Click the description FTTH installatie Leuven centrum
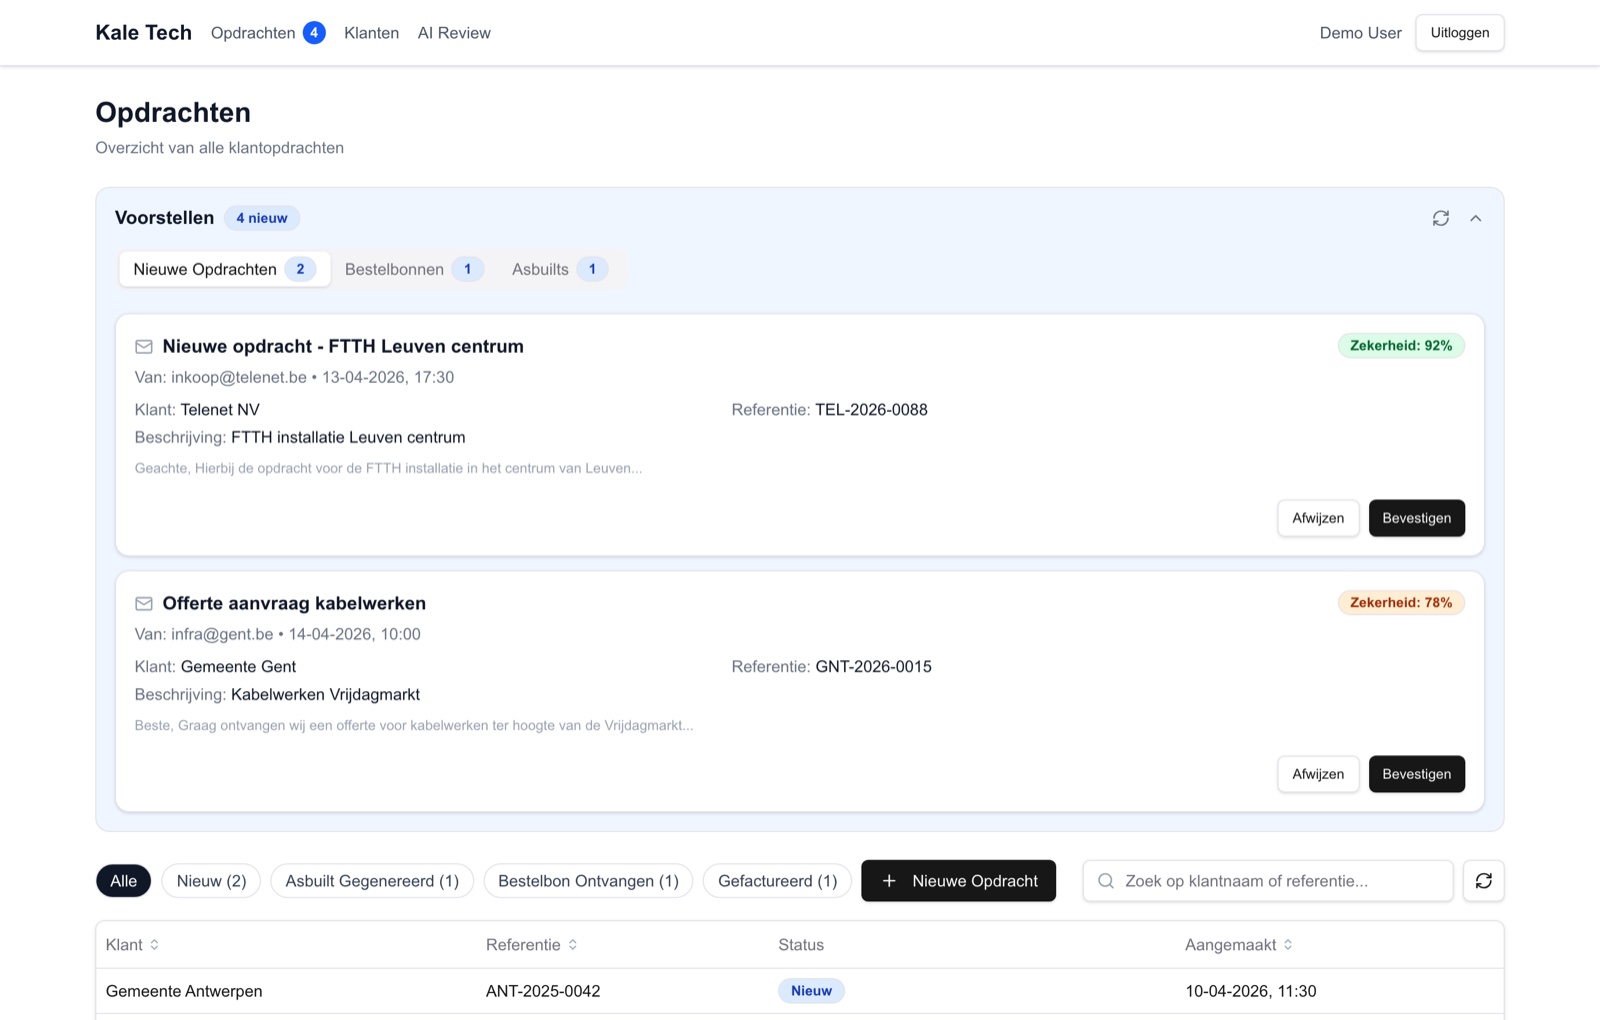This screenshot has height=1020, width=1600. [x=348, y=437]
